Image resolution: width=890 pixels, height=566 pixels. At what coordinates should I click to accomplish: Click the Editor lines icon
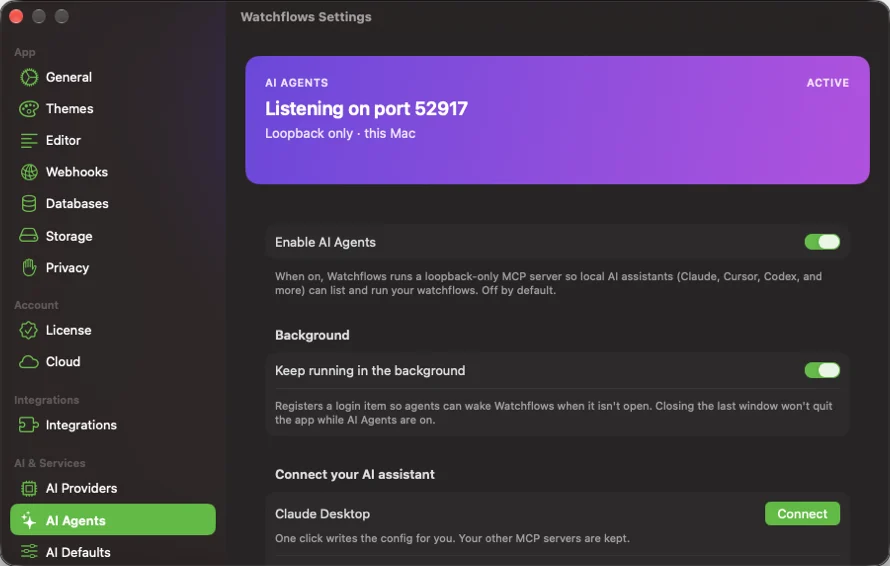point(29,140)
